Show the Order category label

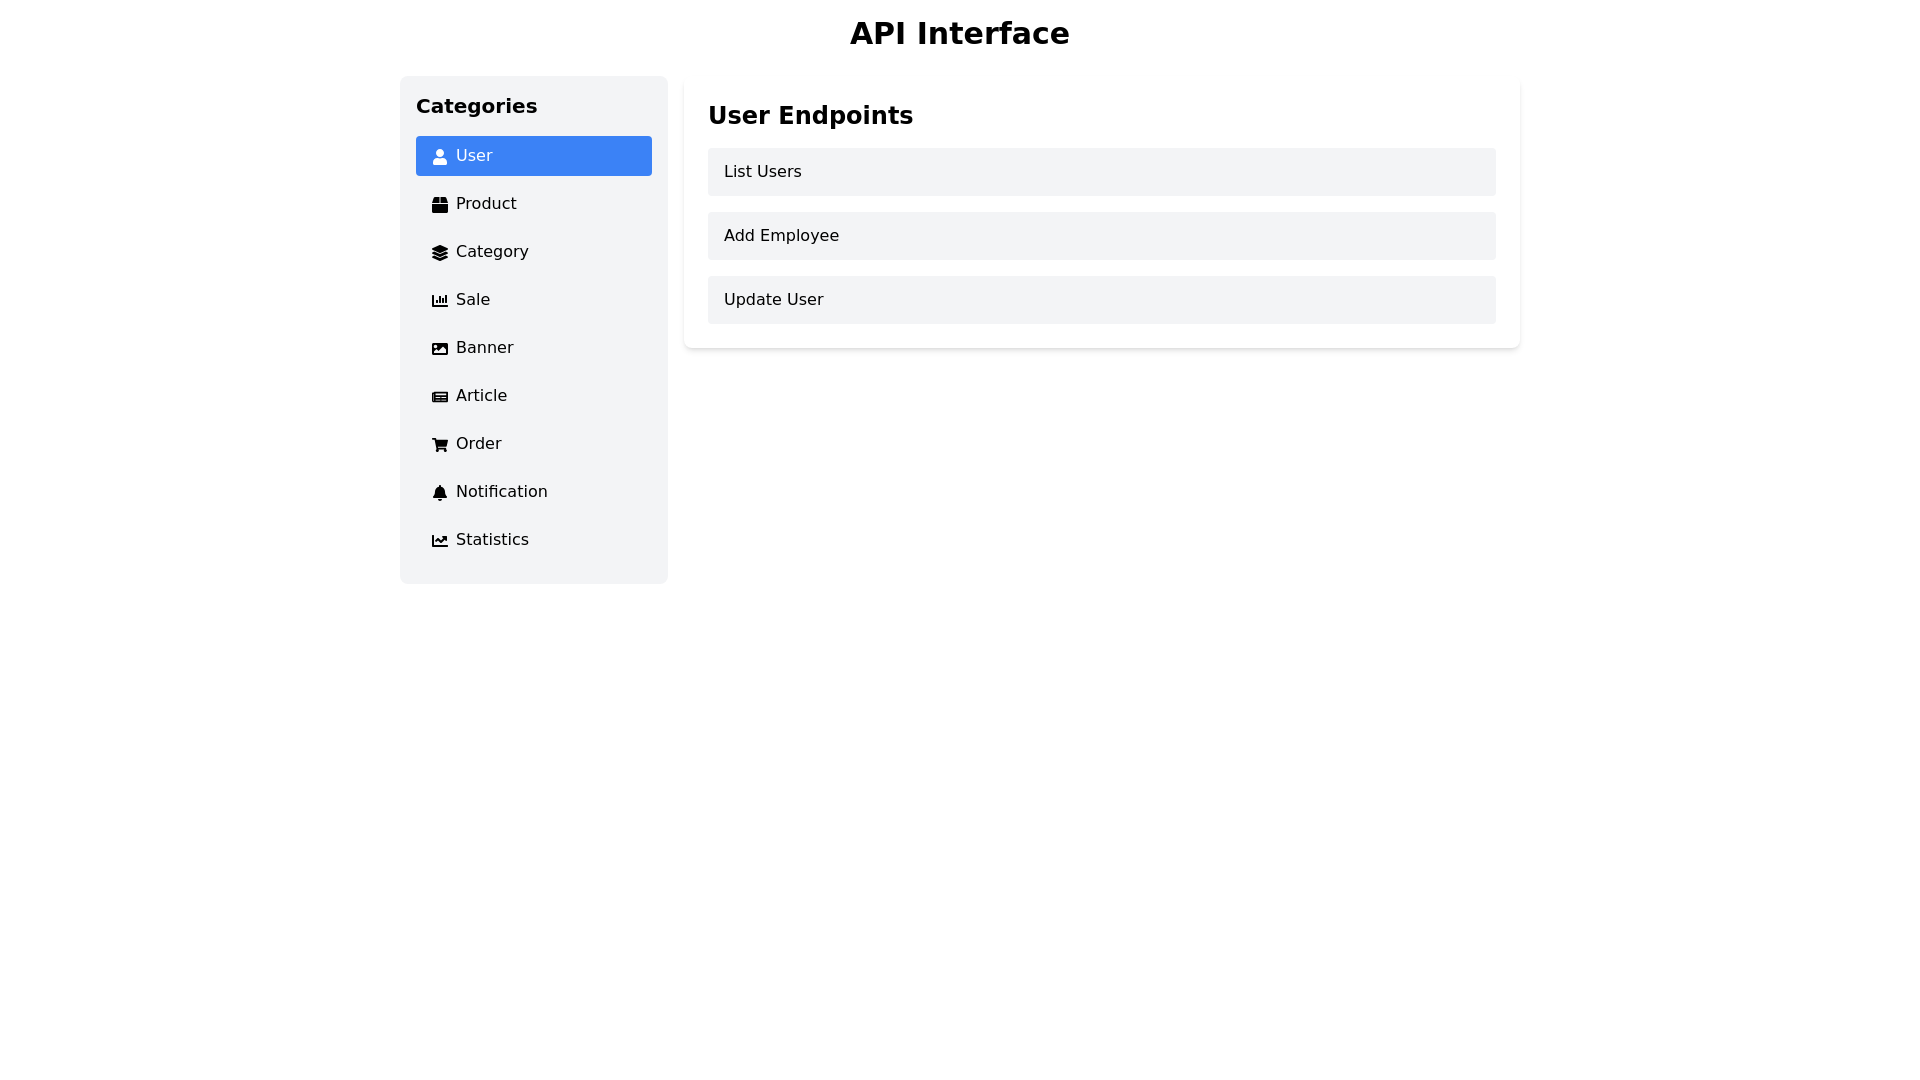(x=479, y=444)
